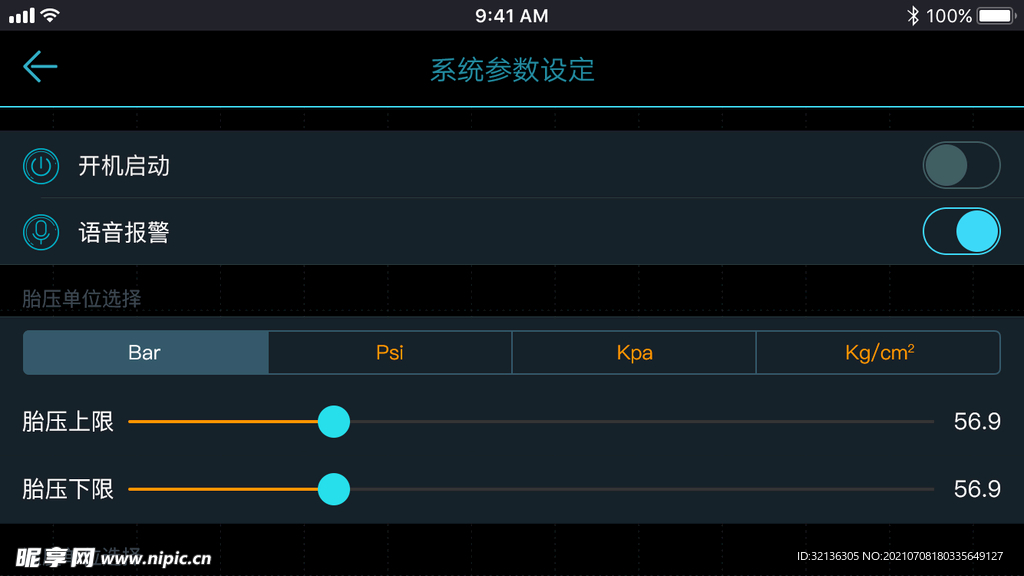This screenshot has height=576, width=1024.
Task: Tap the battery icon in status bar
Action: tap(997, 15)
